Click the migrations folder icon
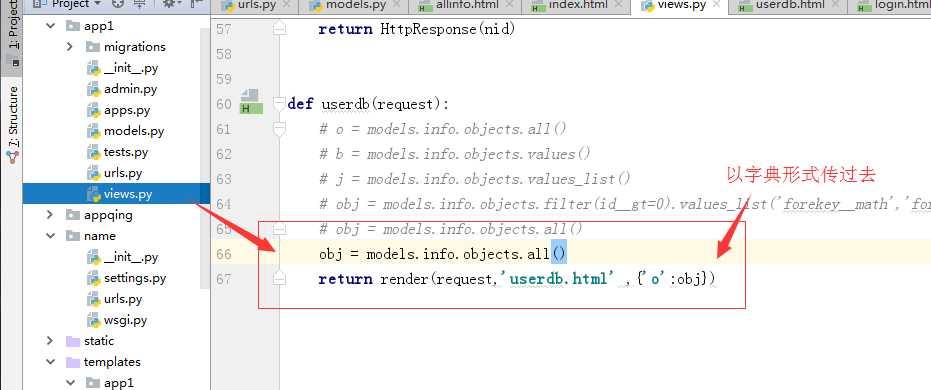 [x=93, y=47]
